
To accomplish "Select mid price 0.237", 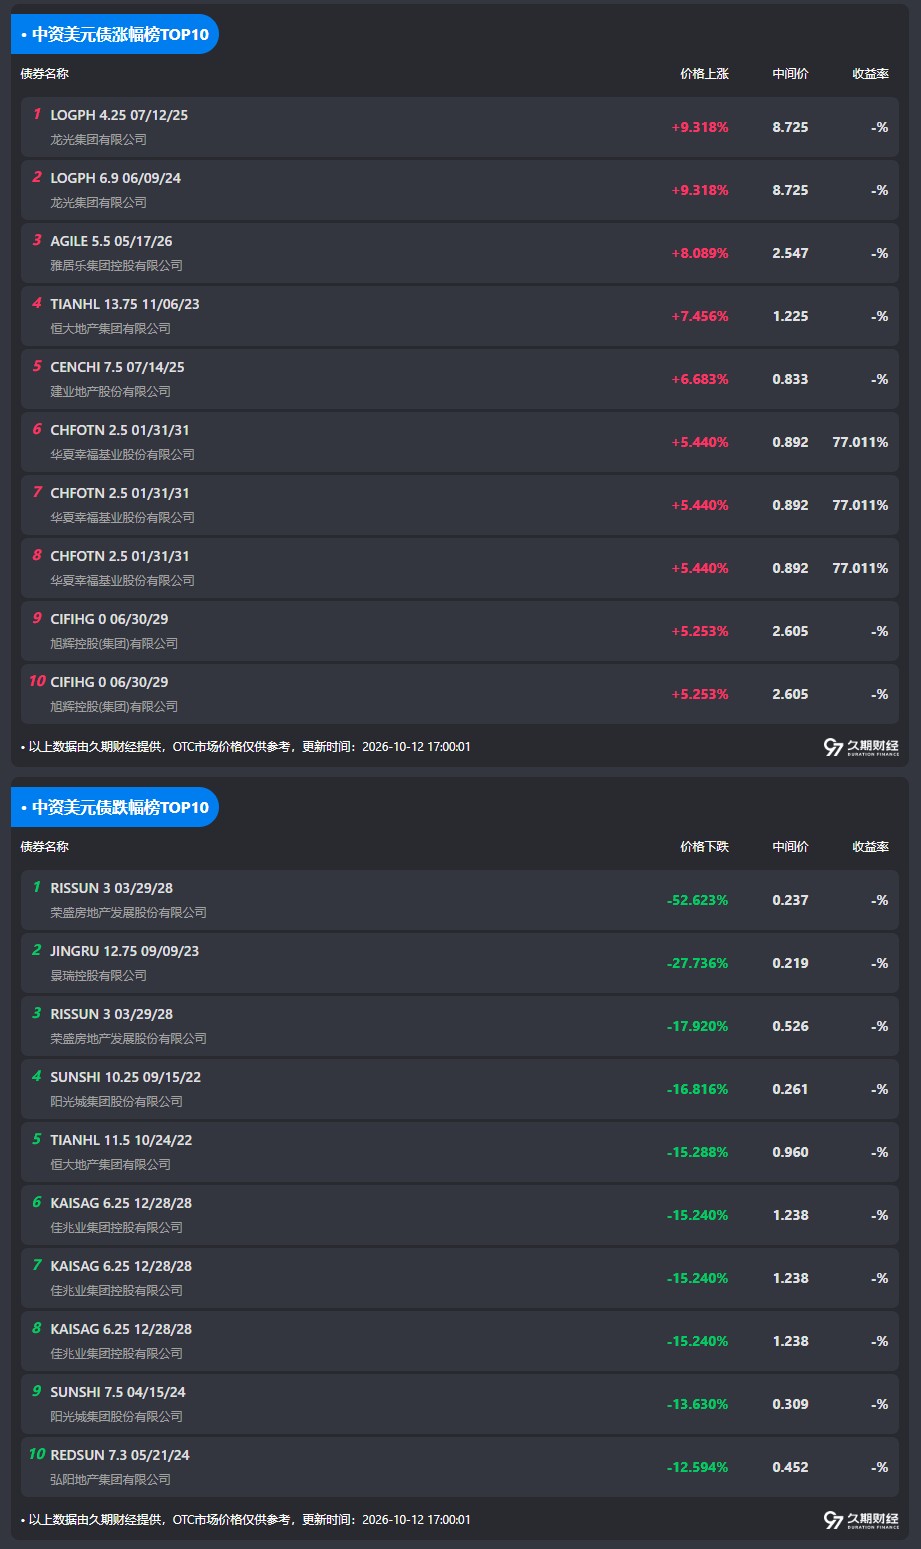I will click(790, 900).
